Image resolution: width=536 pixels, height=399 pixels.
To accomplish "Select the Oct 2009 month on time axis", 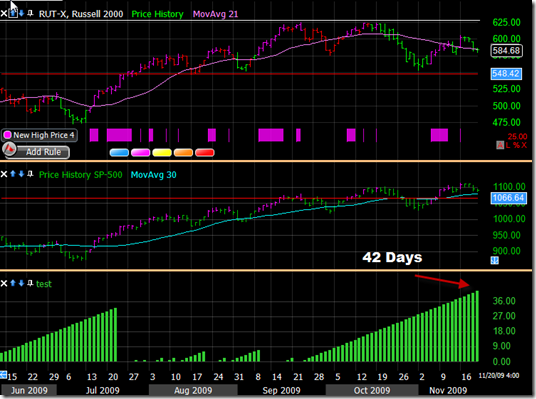I will (x=372, y=390).
